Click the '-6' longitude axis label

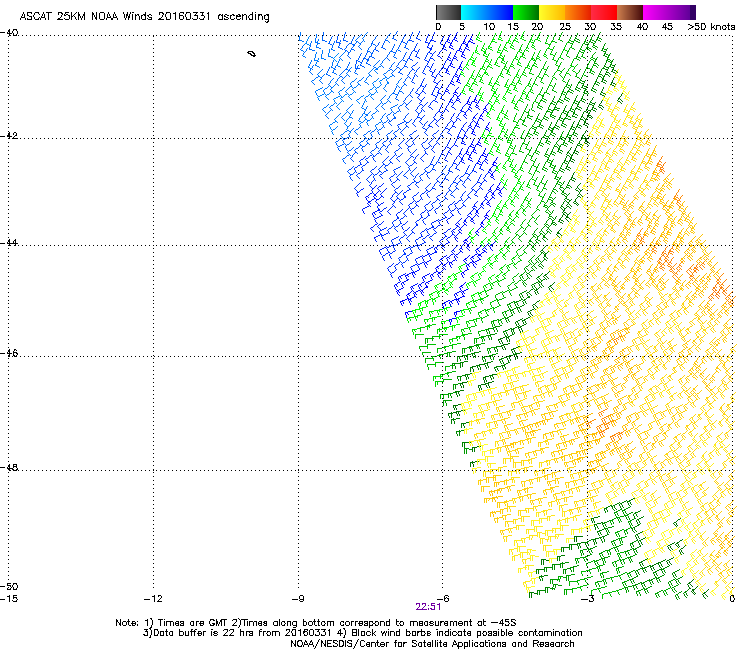click(443, 599)
